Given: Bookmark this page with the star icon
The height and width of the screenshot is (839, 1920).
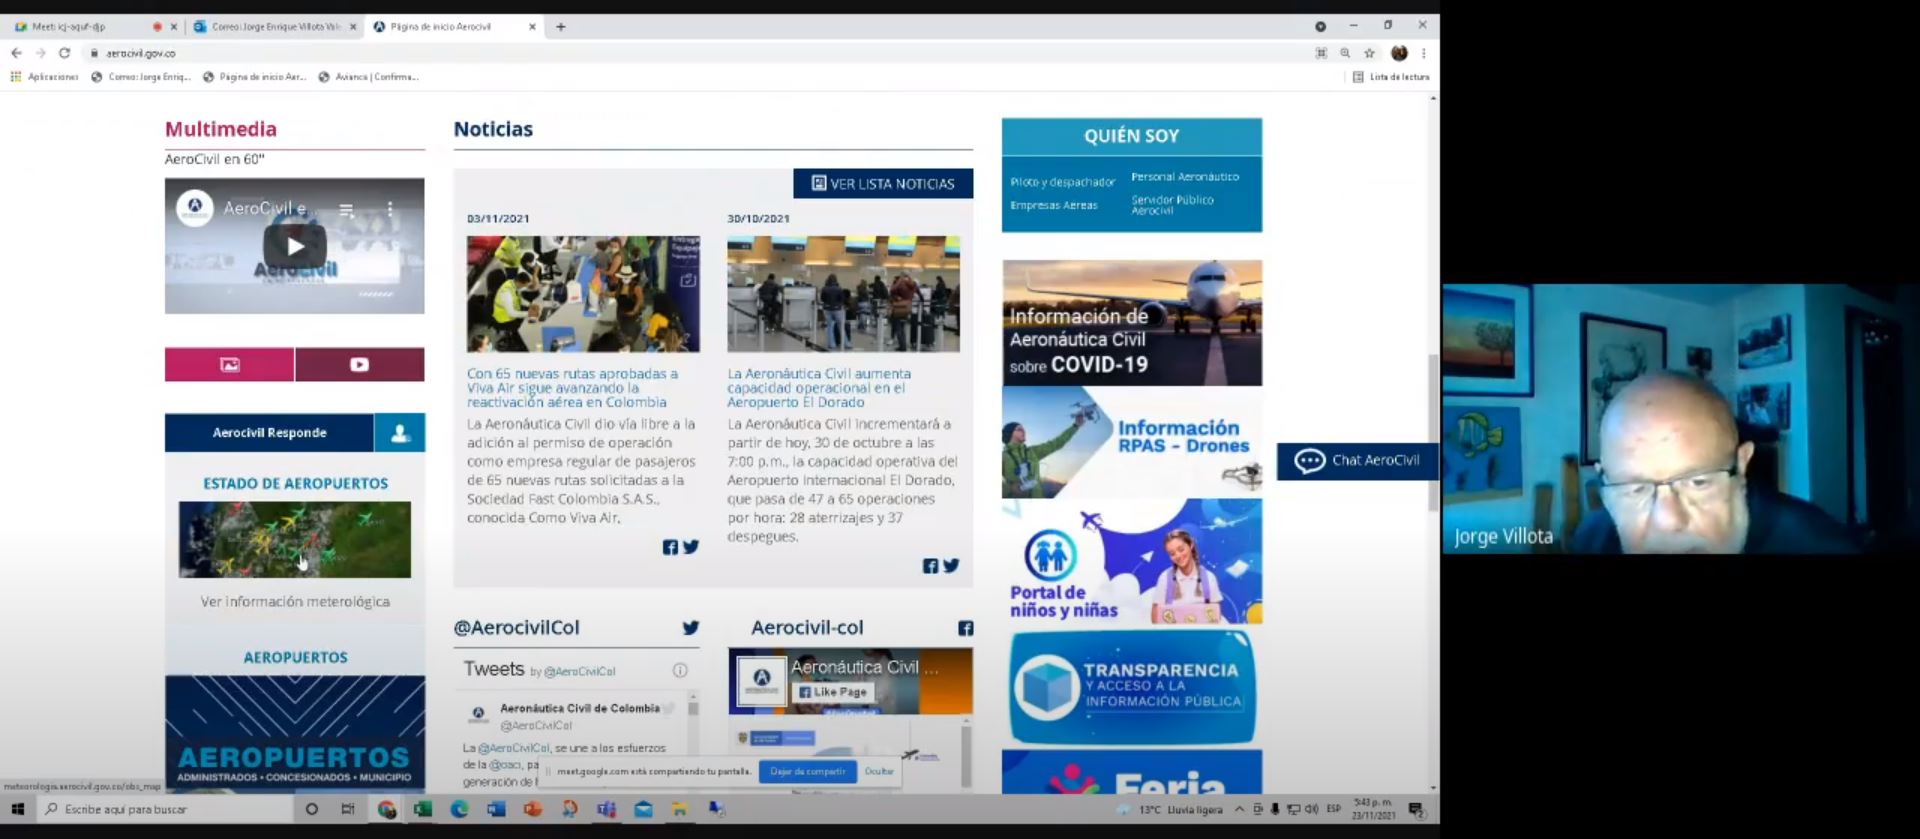Looking at the screenshot, I should coord(1369,53).
